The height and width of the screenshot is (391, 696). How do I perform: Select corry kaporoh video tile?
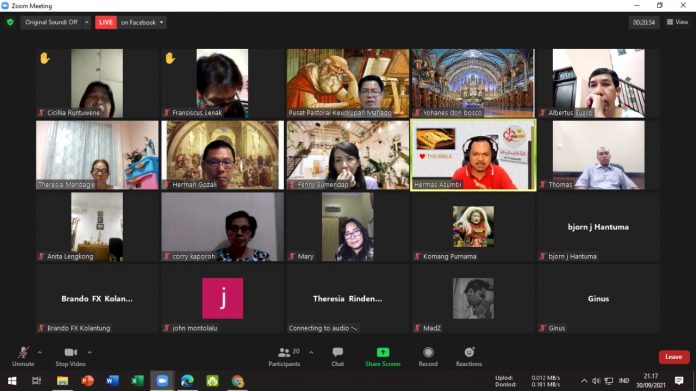click(222, 227)
